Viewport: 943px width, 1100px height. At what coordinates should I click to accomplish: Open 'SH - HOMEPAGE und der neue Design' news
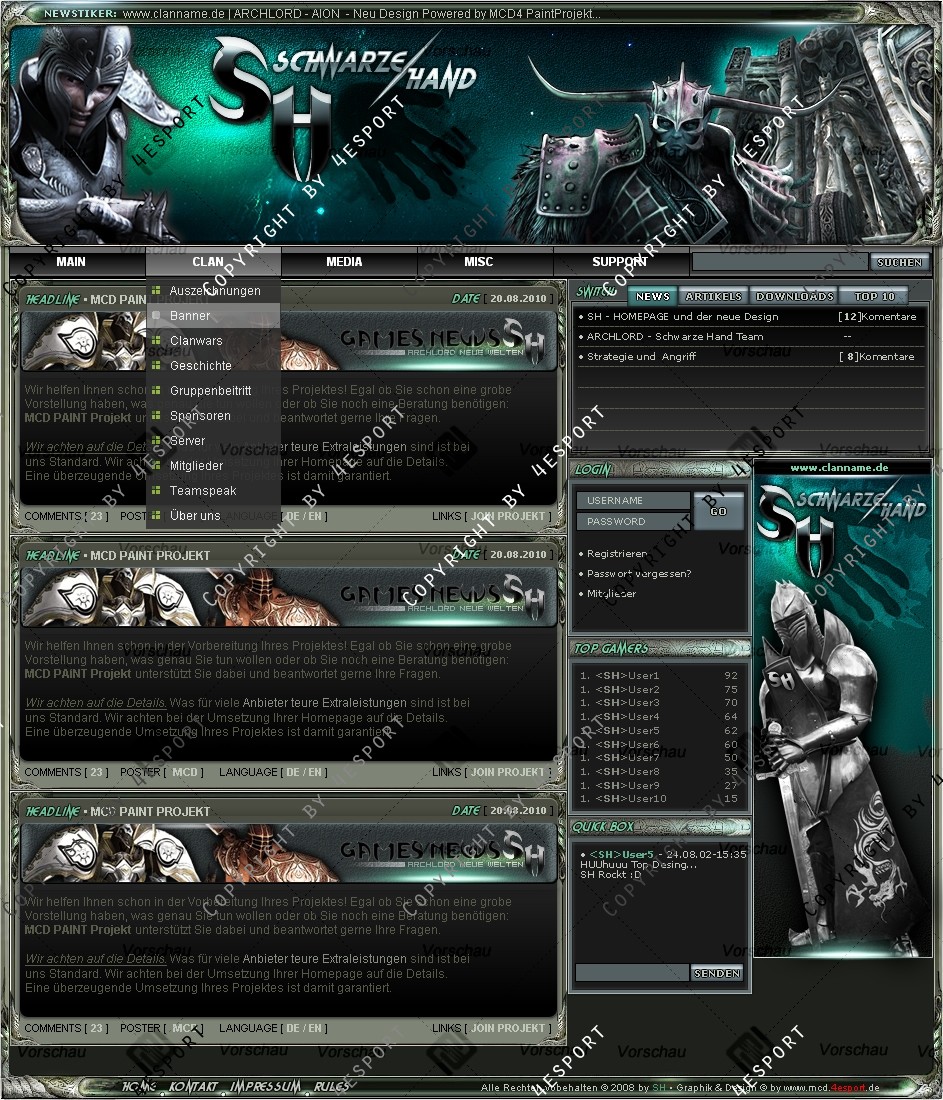point(682,316)
